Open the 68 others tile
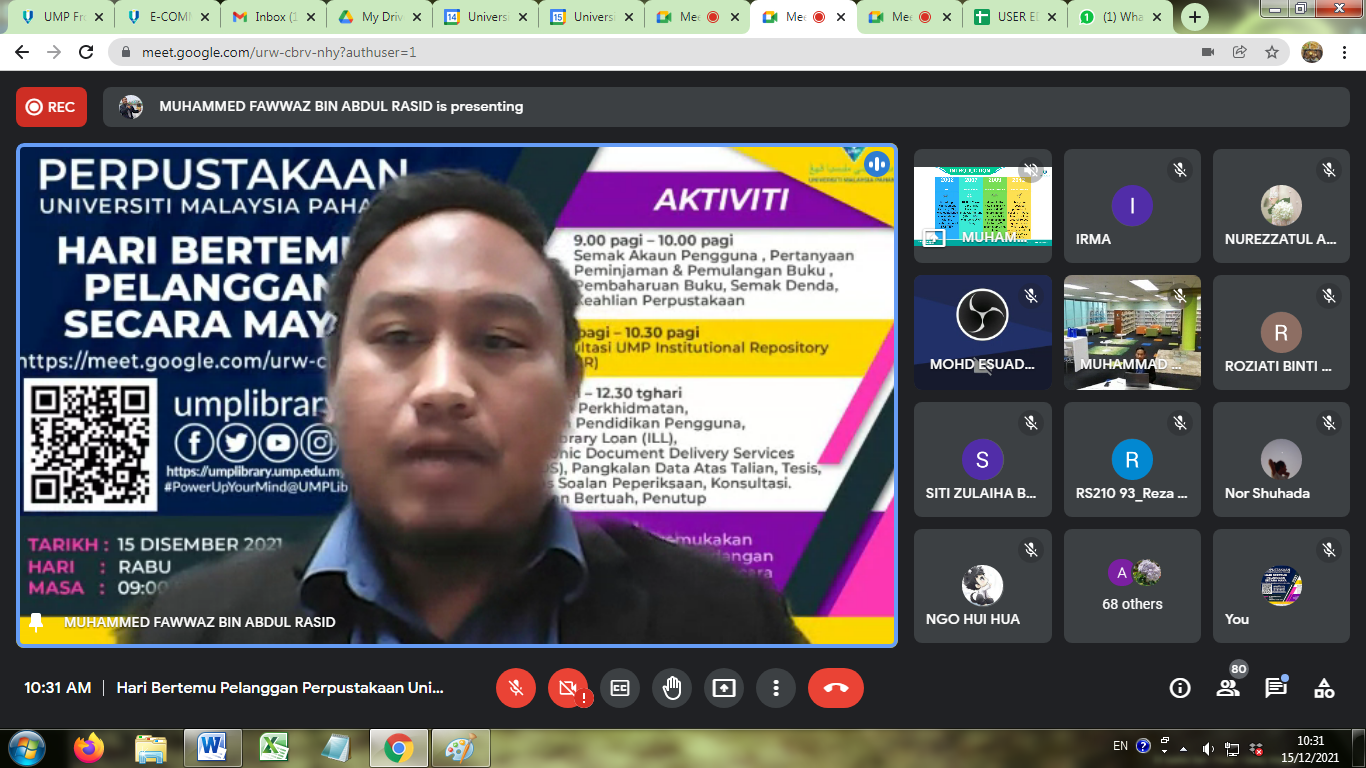Screen dimensions: 1366x768 1132,586
